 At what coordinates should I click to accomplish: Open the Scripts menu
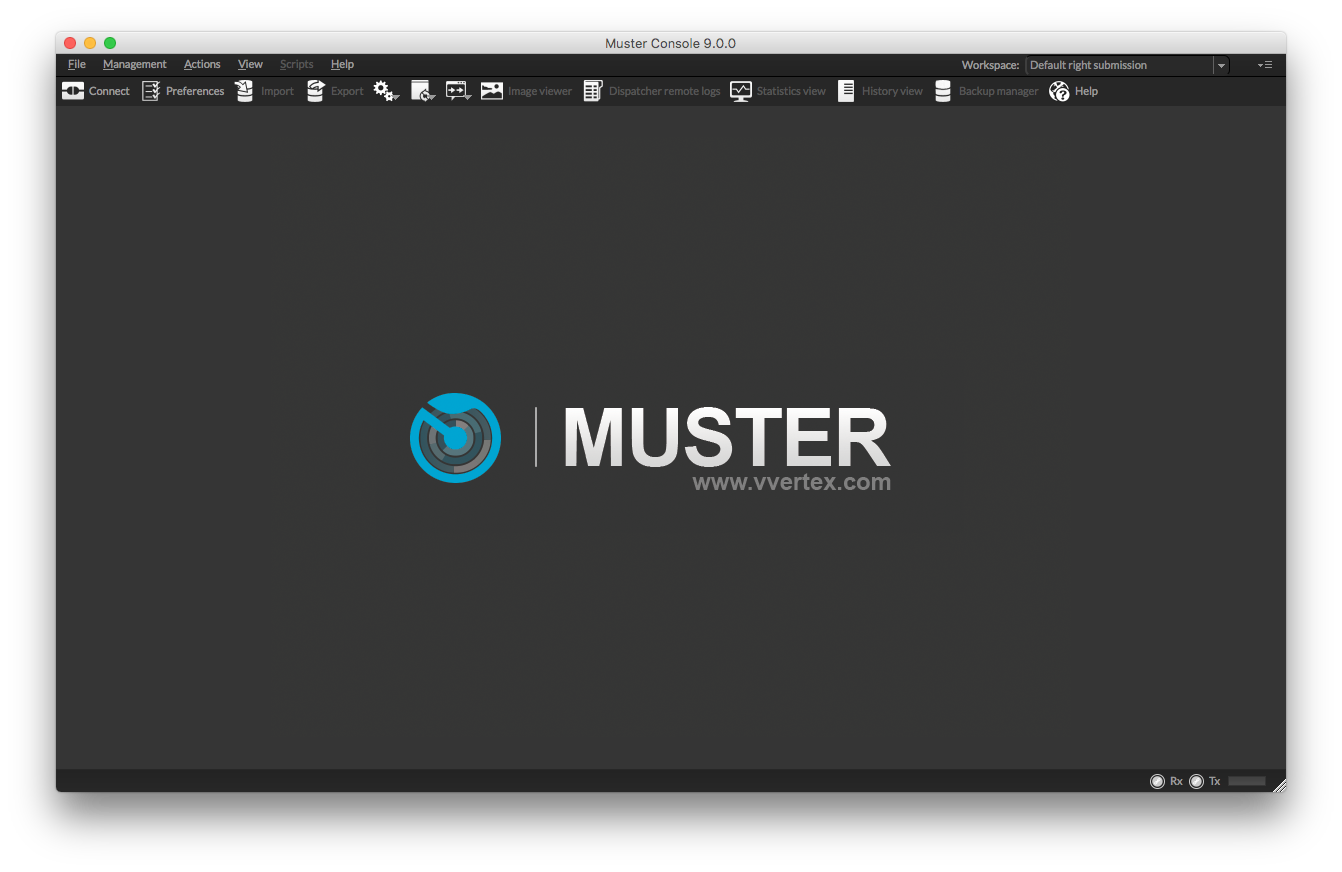(x=297, y=64)
